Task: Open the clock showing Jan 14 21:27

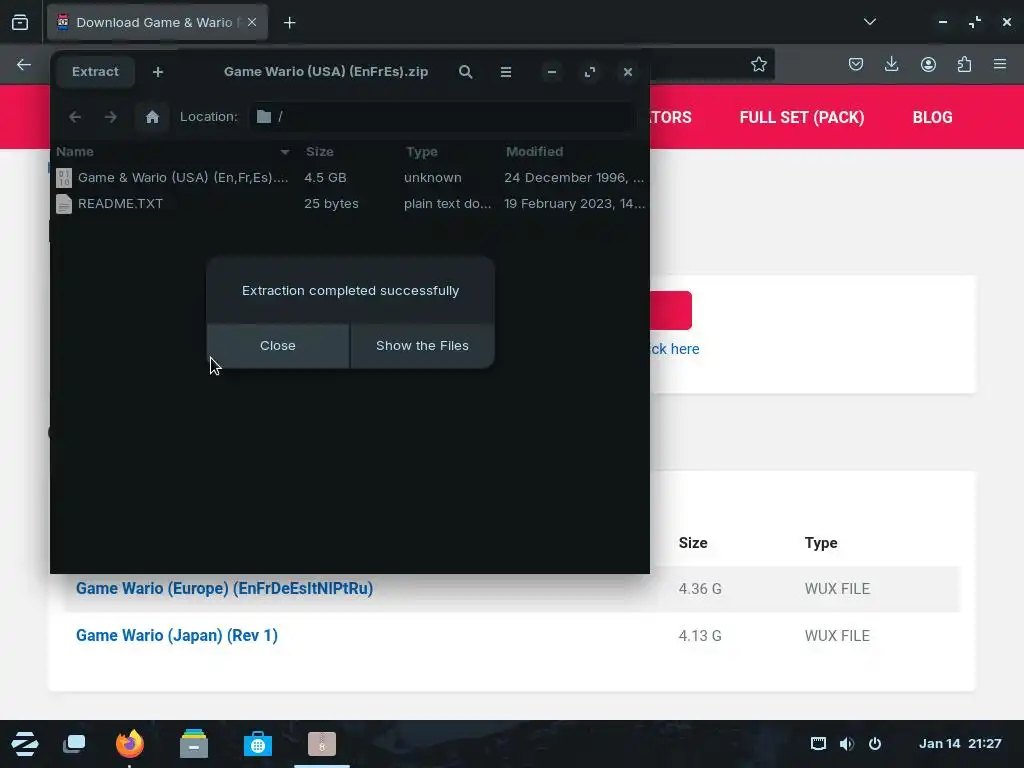Action: tap(960, 743)
